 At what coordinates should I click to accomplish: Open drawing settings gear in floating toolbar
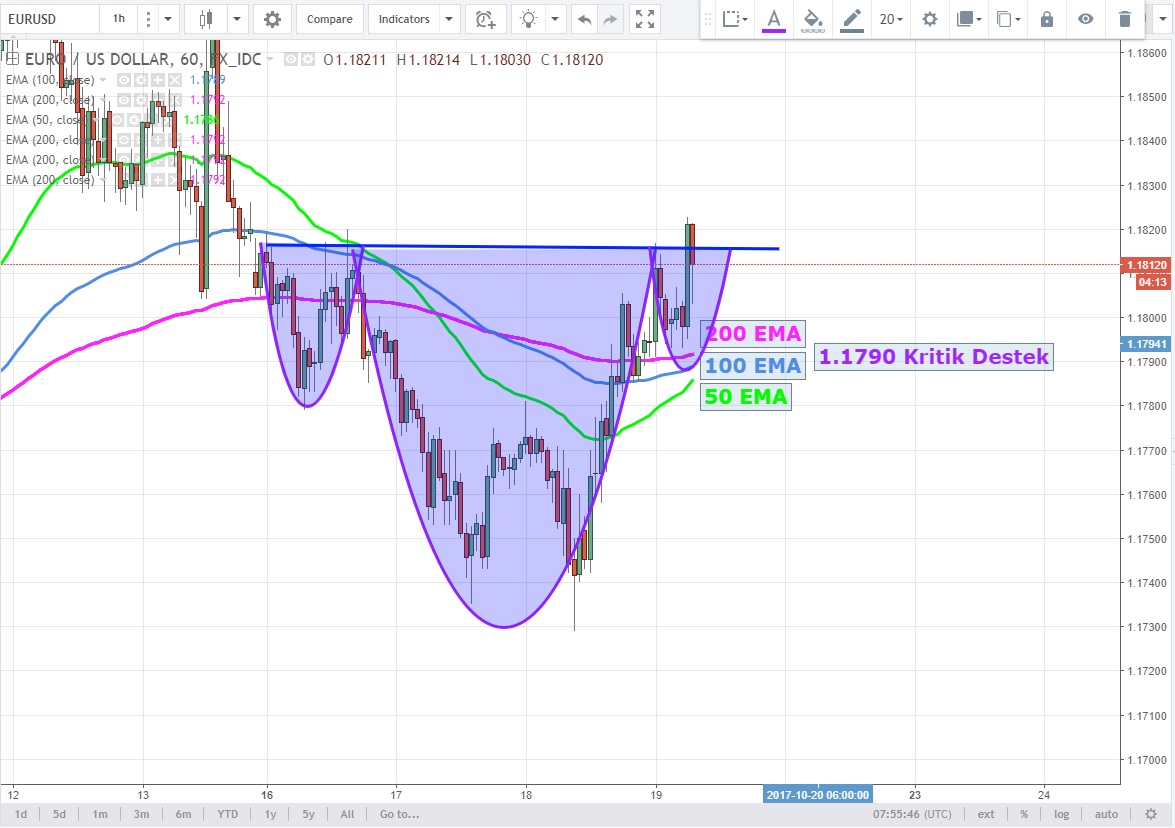(x=930, y=19)
